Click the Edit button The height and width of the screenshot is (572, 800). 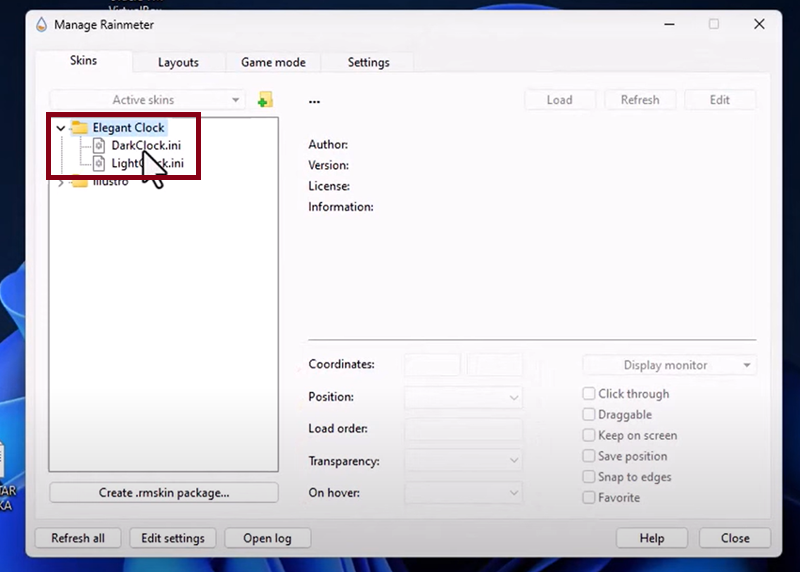click(719, 100)
